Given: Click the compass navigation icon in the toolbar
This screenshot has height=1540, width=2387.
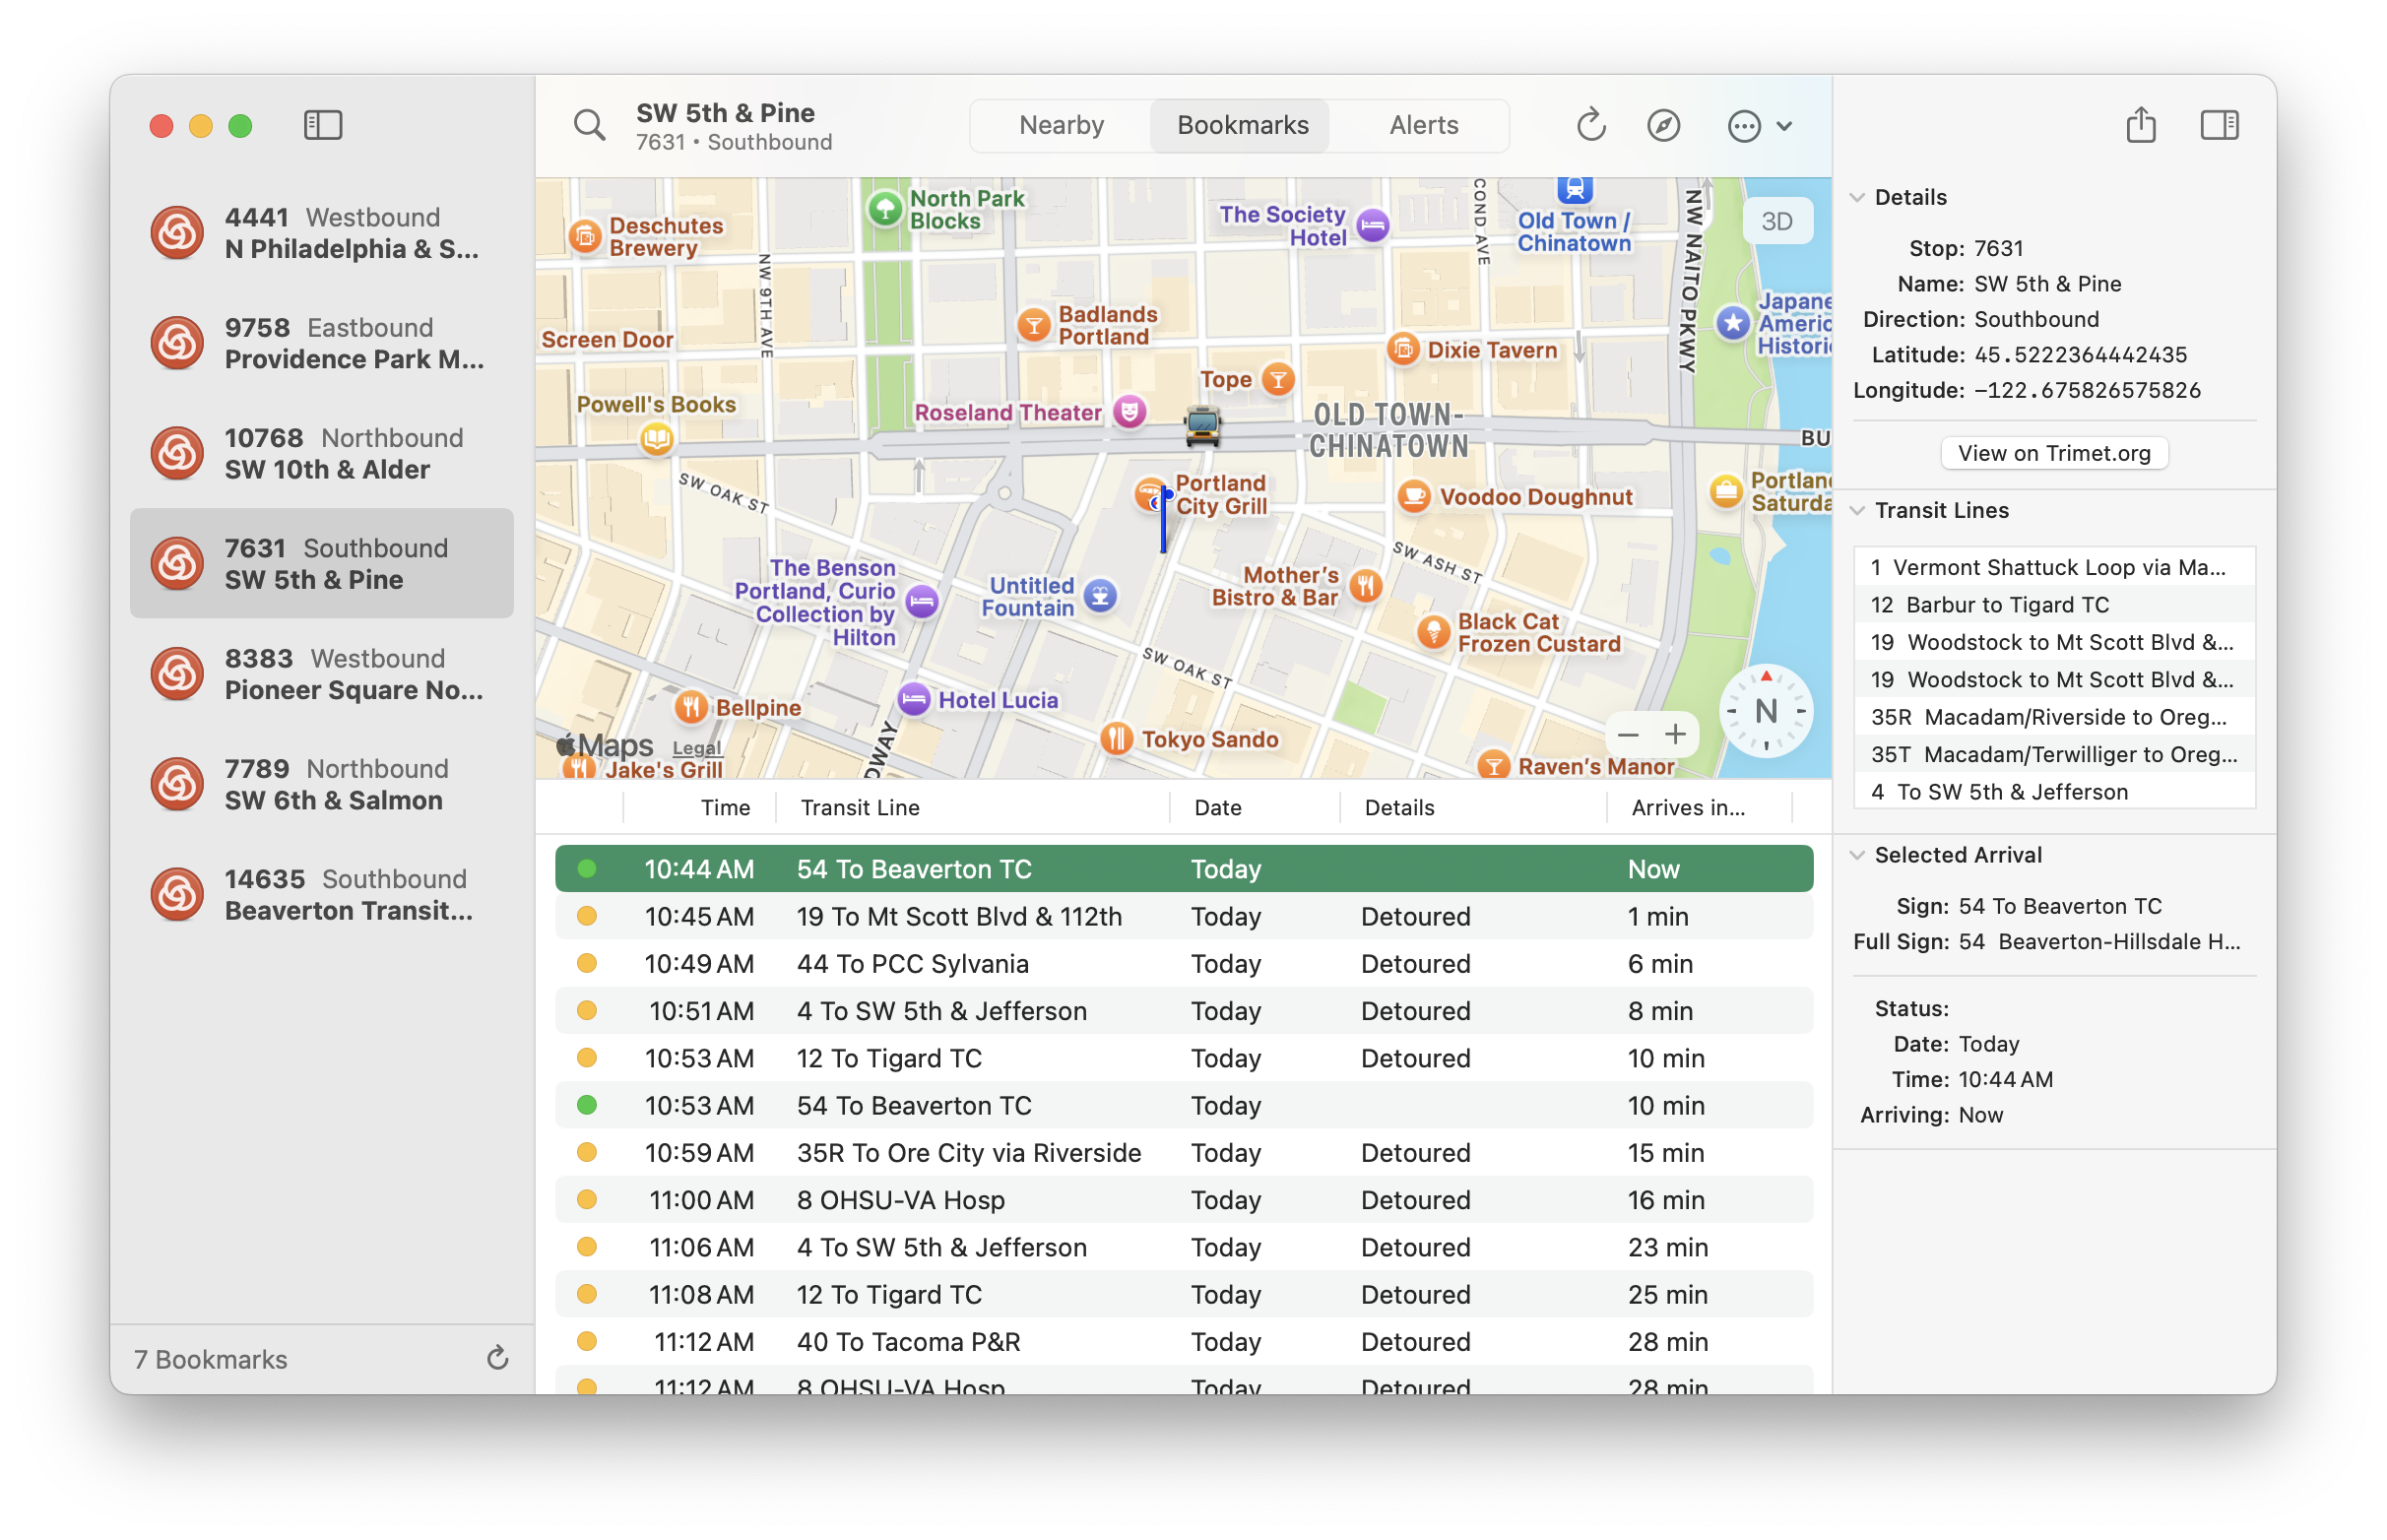Looking at the screenshot, I should tap(1663, 125).
